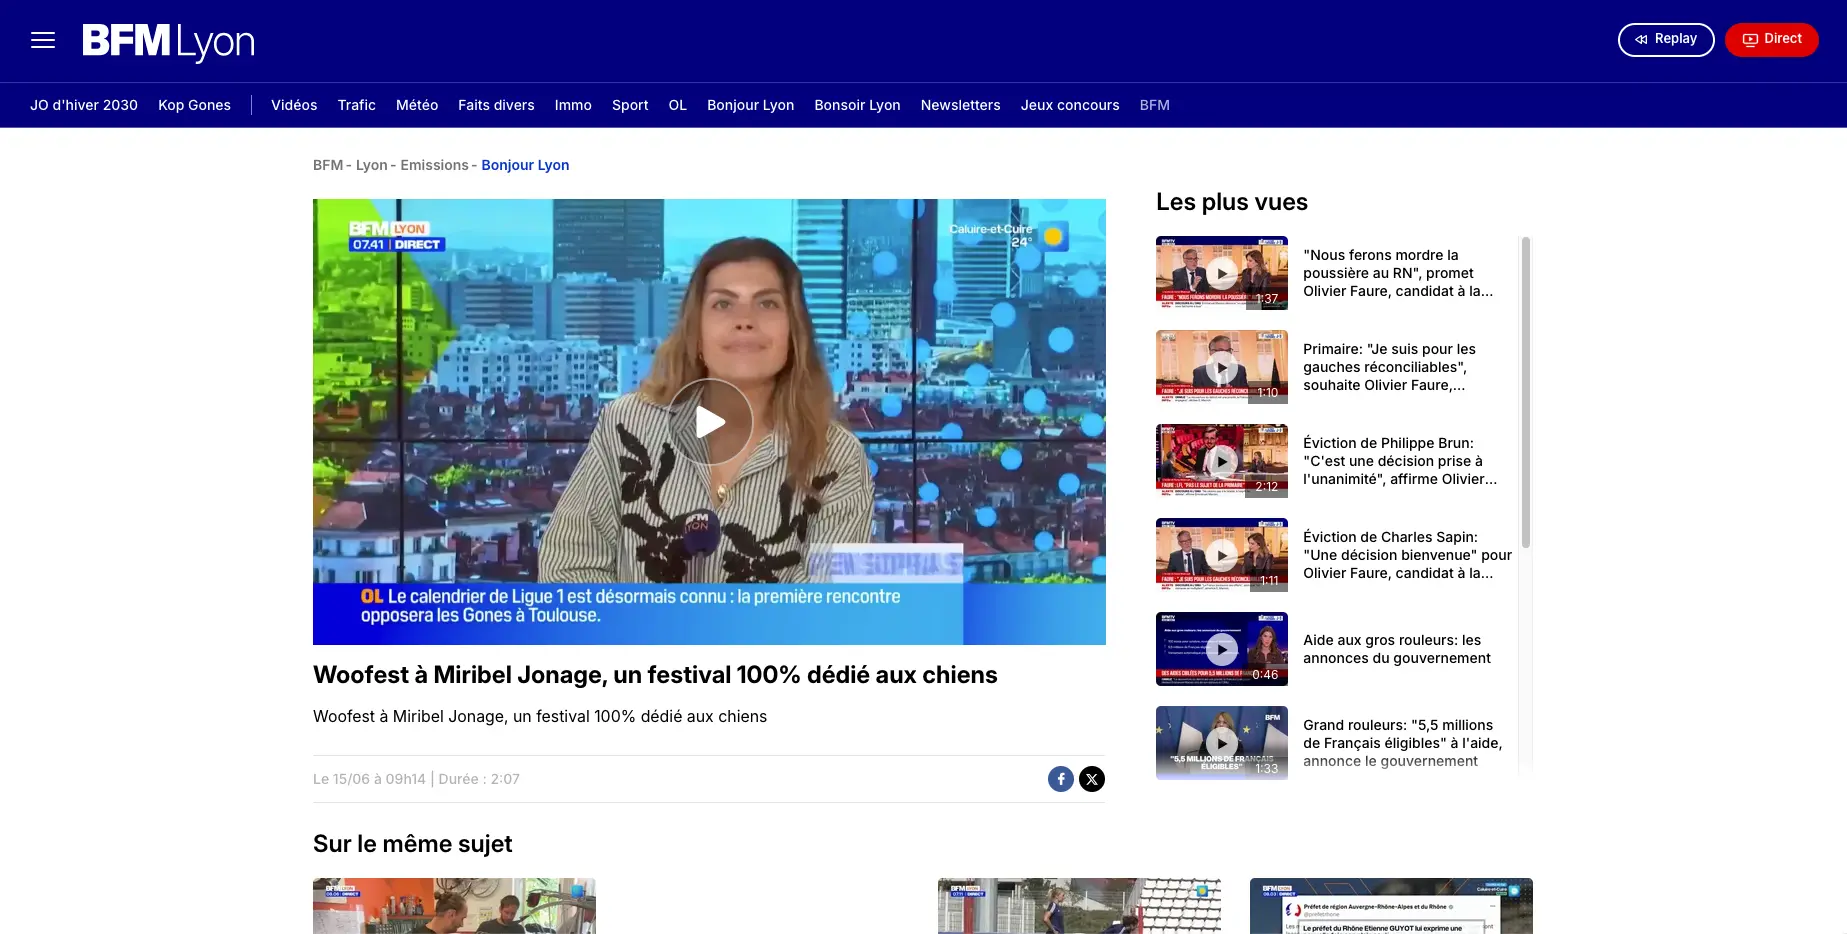Open thumbnail for Éviction de Charles Sapin video
This screenshot has width=1847, height=934.
[x=1222, y=555]
